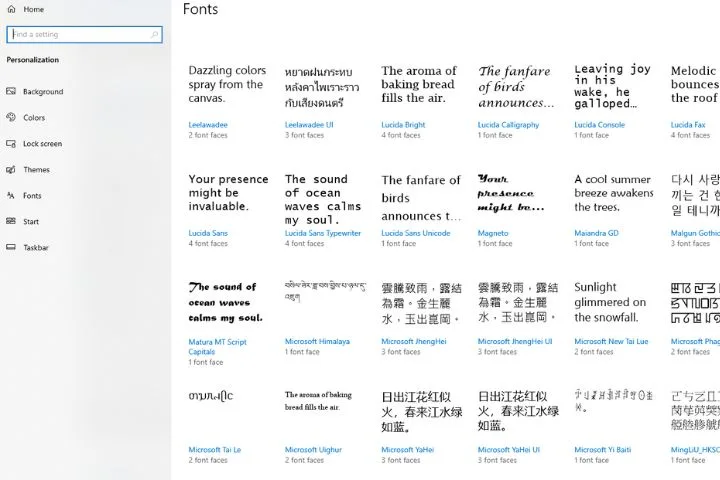Viewport: 720px width, 480px height.
Task: Click Microsoft Uighur preview 'aroma of baking bread'
Action: point(318,401)
